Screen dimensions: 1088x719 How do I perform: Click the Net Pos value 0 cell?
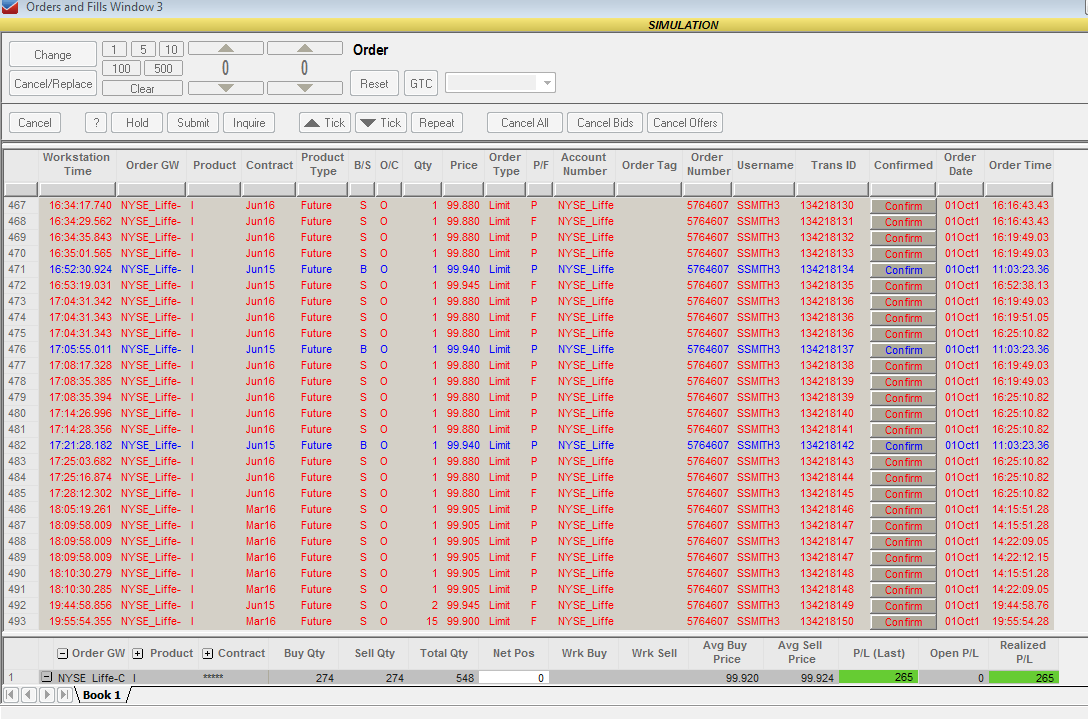coord(513,677)
